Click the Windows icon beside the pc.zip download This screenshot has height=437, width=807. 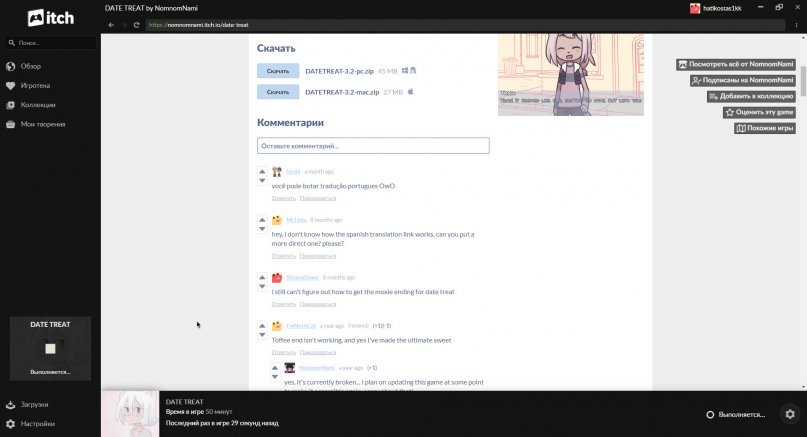tap(405, 71)
